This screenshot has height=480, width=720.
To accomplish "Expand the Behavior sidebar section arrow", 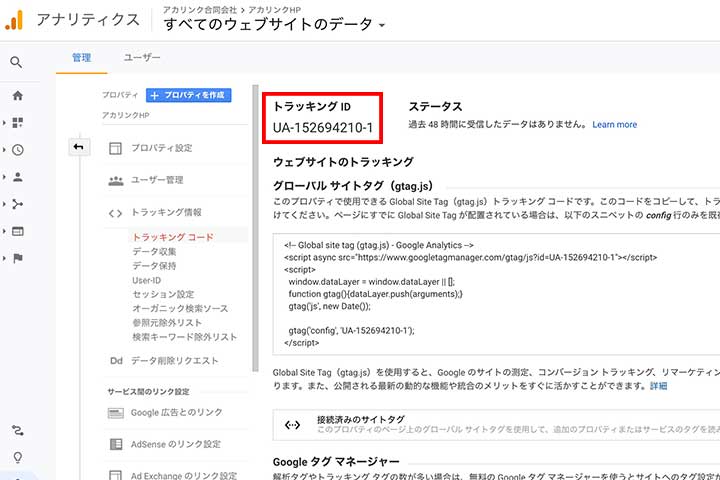I will coord(4,231).
